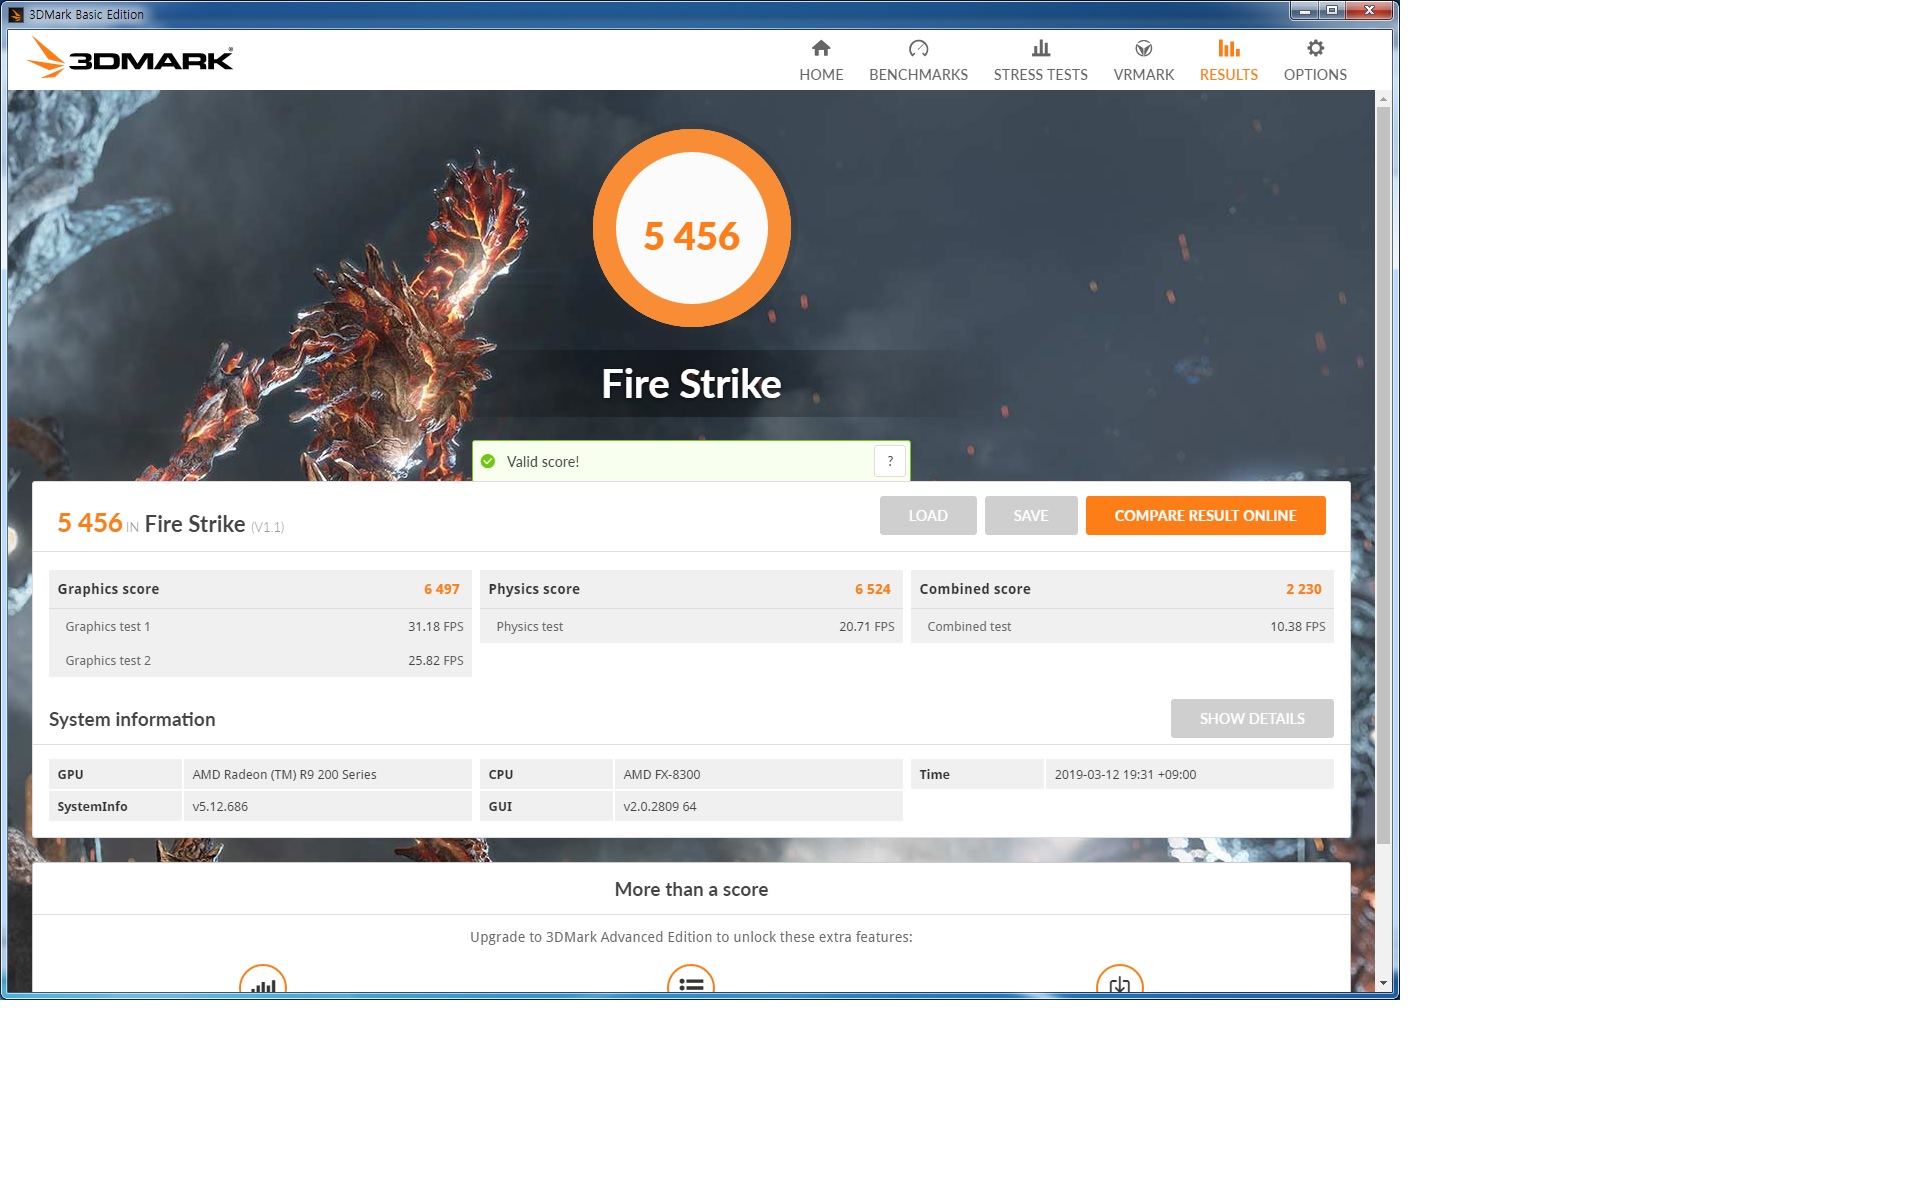Click the Valid score! message

pyautogui.click(x=542, y=461)
